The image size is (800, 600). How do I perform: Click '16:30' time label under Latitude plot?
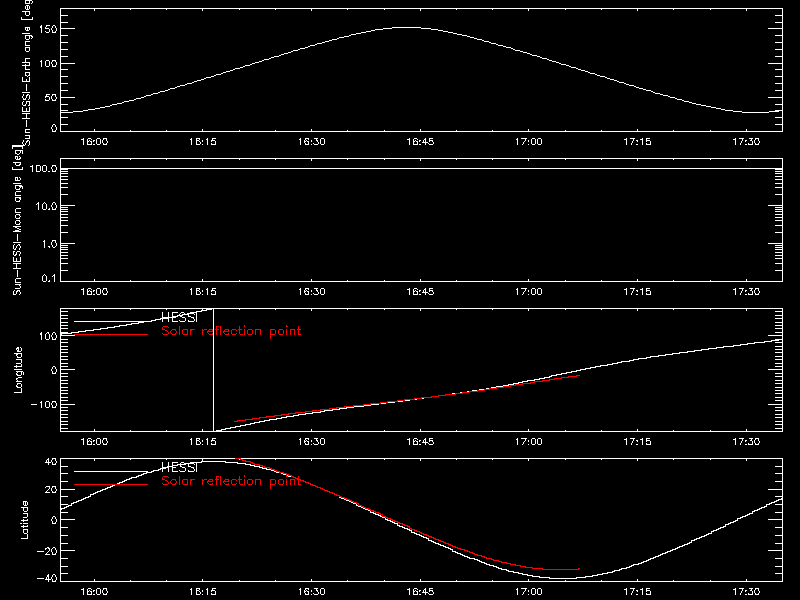tap(311, 591)
